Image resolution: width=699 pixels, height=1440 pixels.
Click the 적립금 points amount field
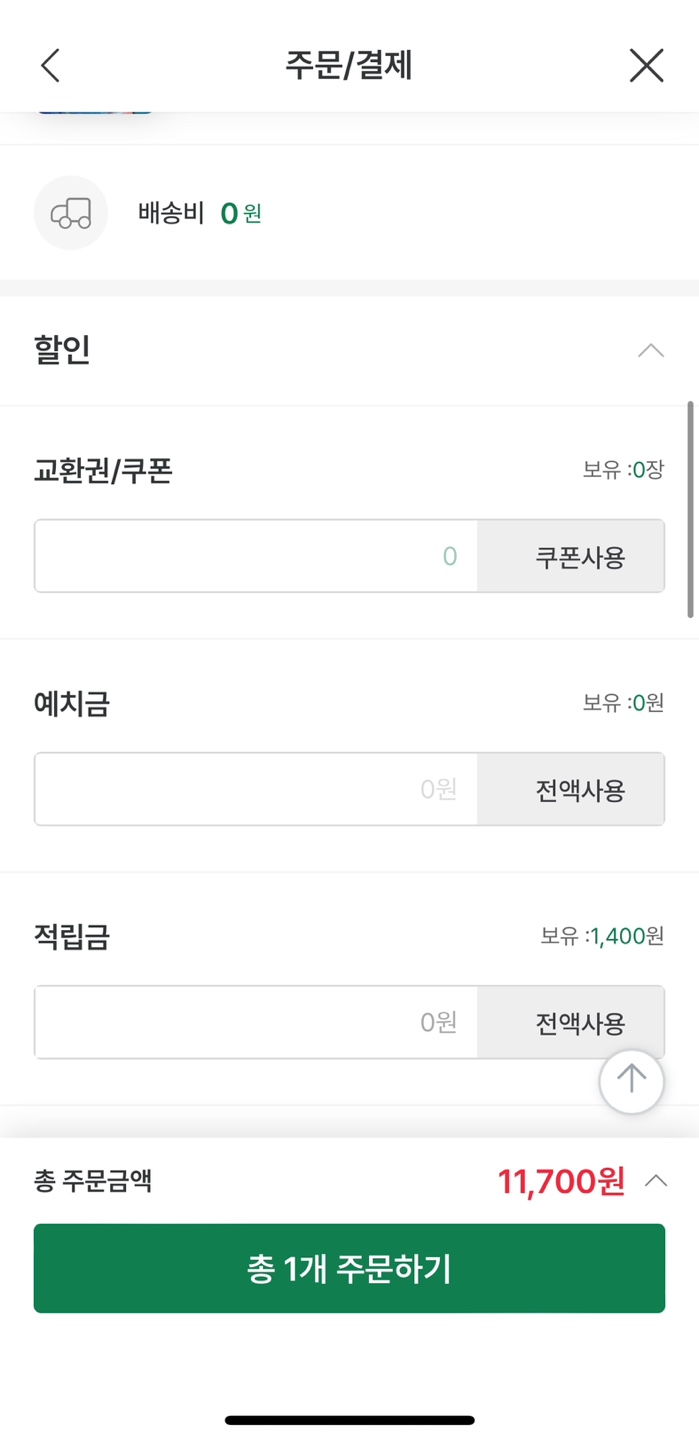click(x=255, y=1022)
